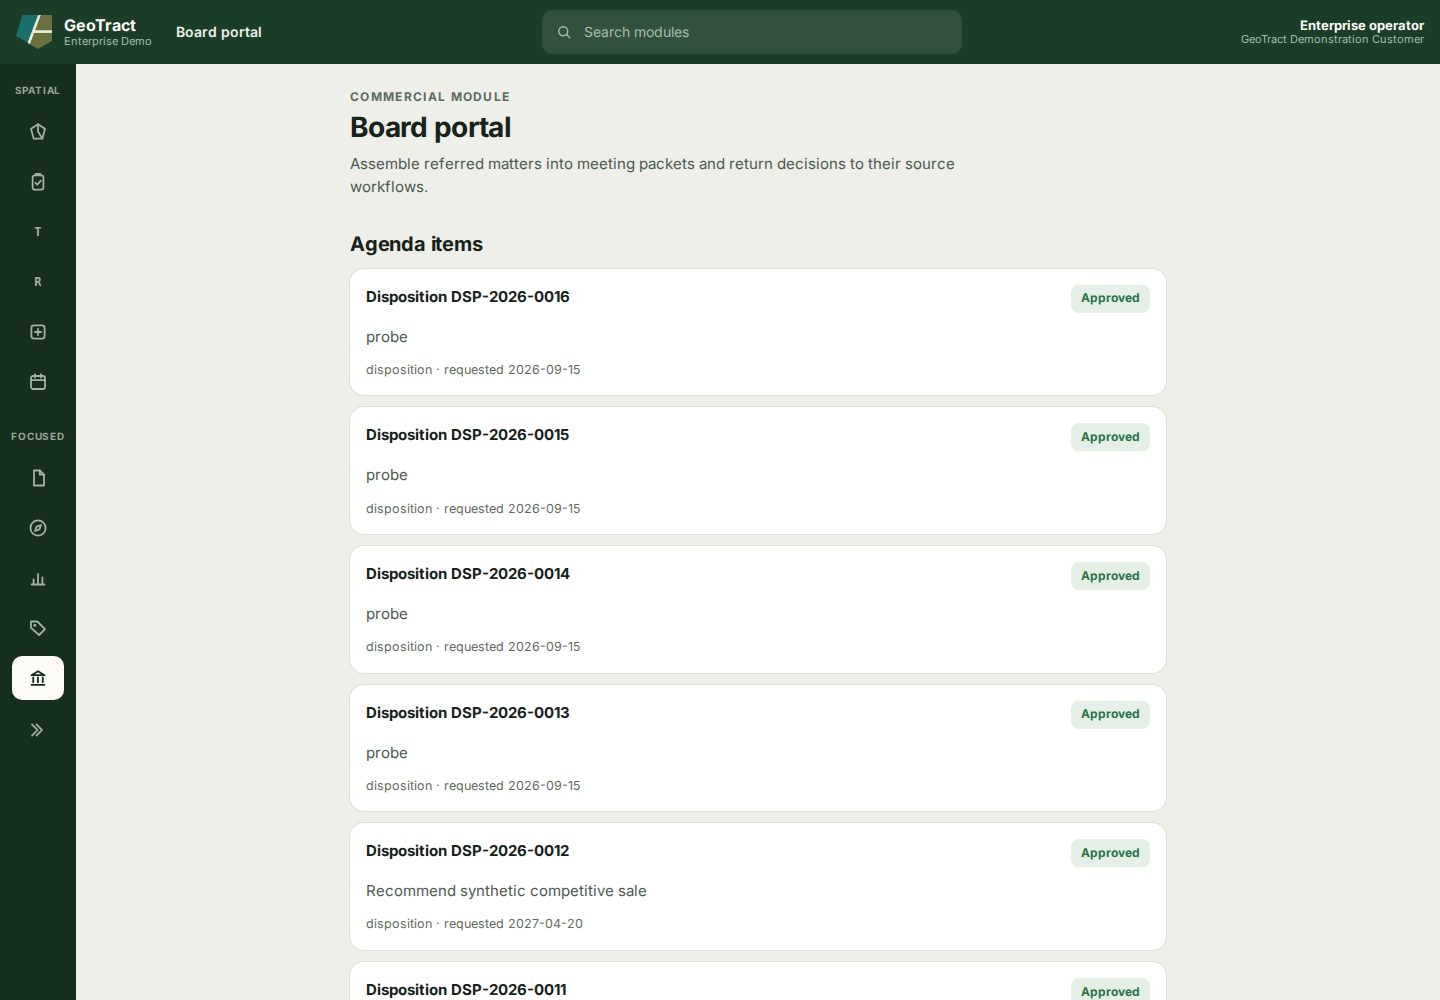
Task: Open the T module in sidebar
Action: [x=38, y=232]
